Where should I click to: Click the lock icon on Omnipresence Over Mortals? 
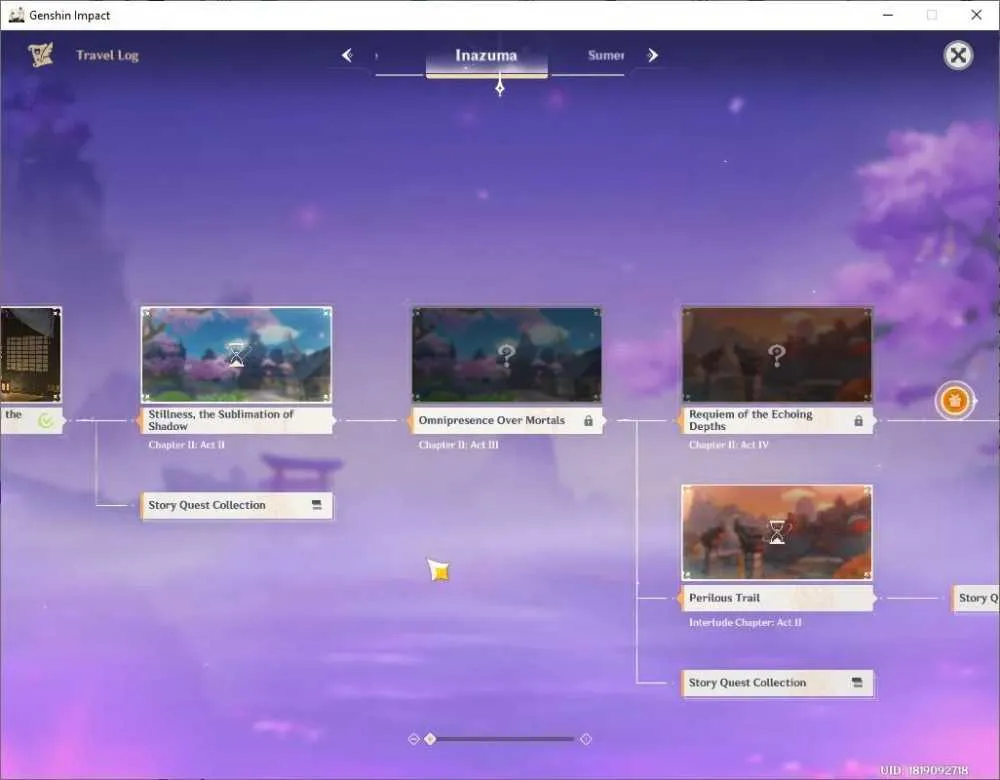(588, 421)
